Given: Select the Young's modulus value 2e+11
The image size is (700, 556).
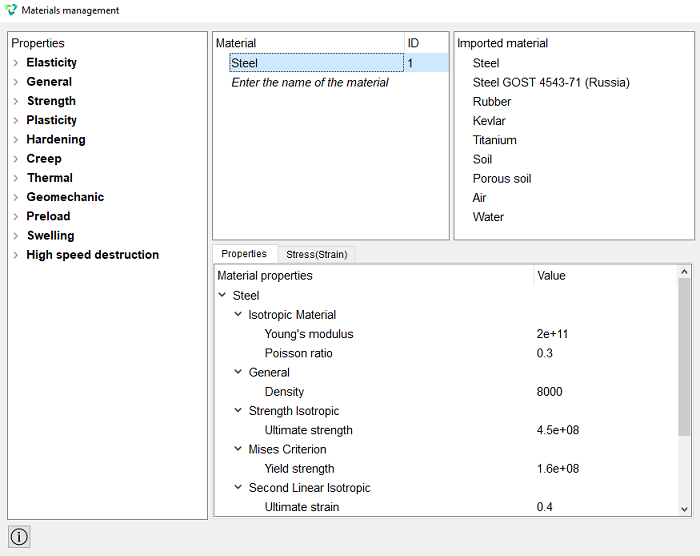Looking at the screenshot, I should [x=552, y=334].
